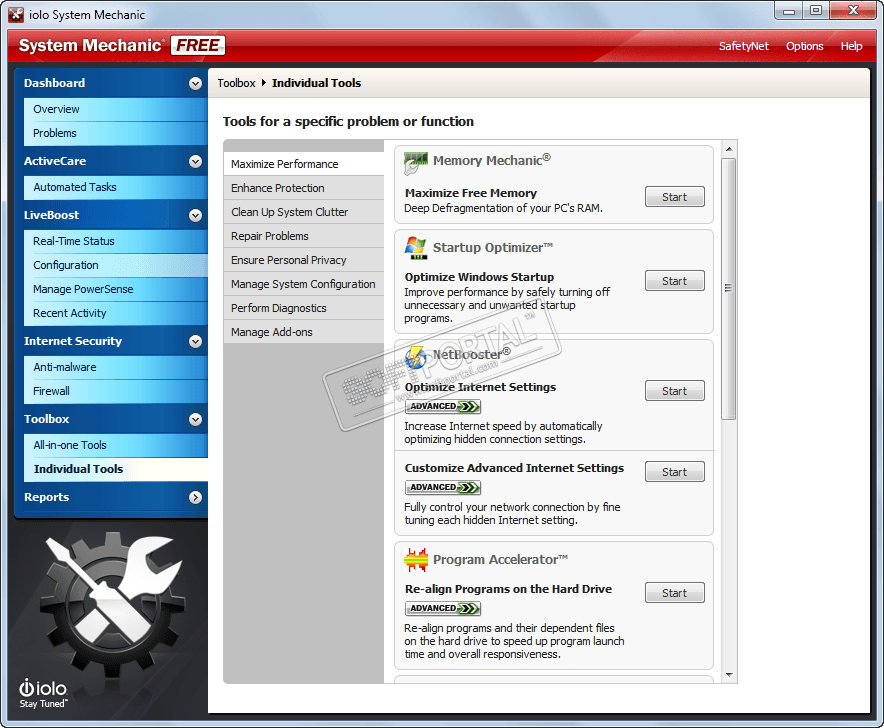Click the Individual Tools breadcrumb text
This screenshot has width=884, height=728.
[x=316, y=83]
